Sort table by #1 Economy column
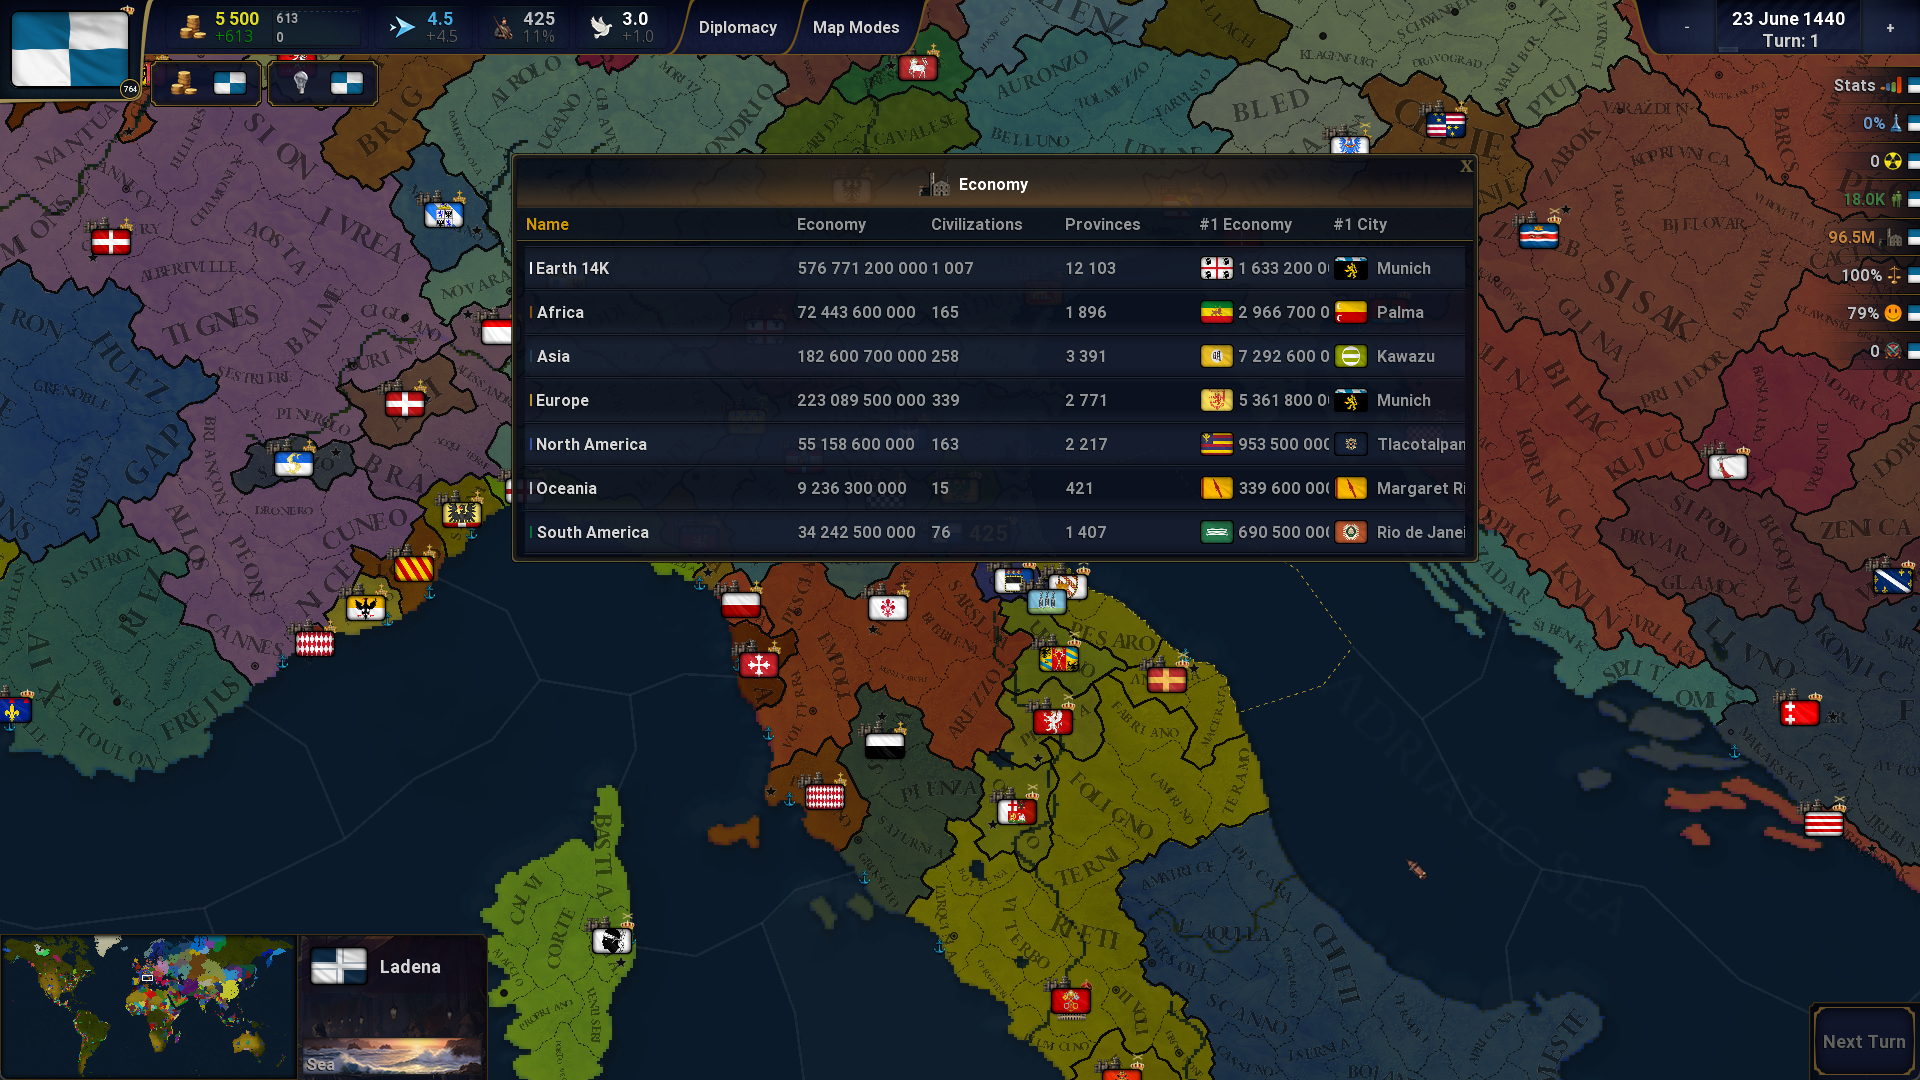1920x1080 pixels. coord(1245,224)
